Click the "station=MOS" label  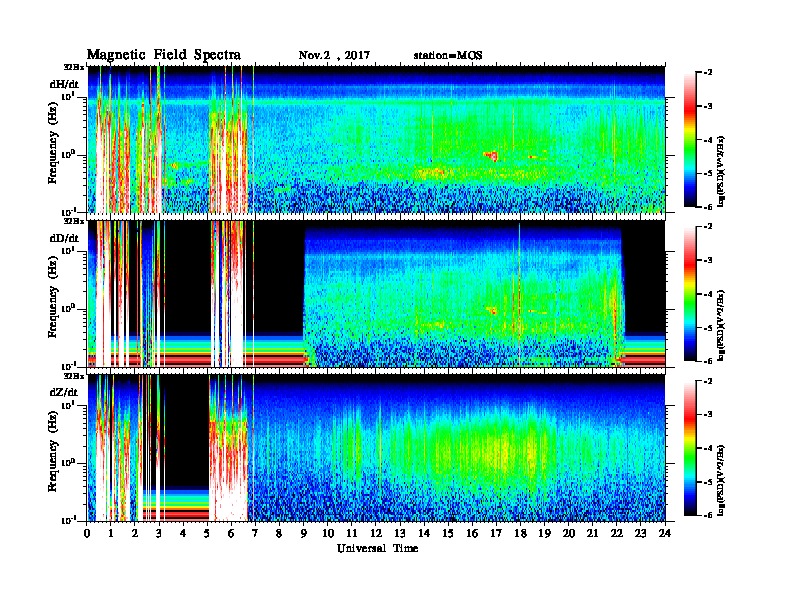[448, 55]
